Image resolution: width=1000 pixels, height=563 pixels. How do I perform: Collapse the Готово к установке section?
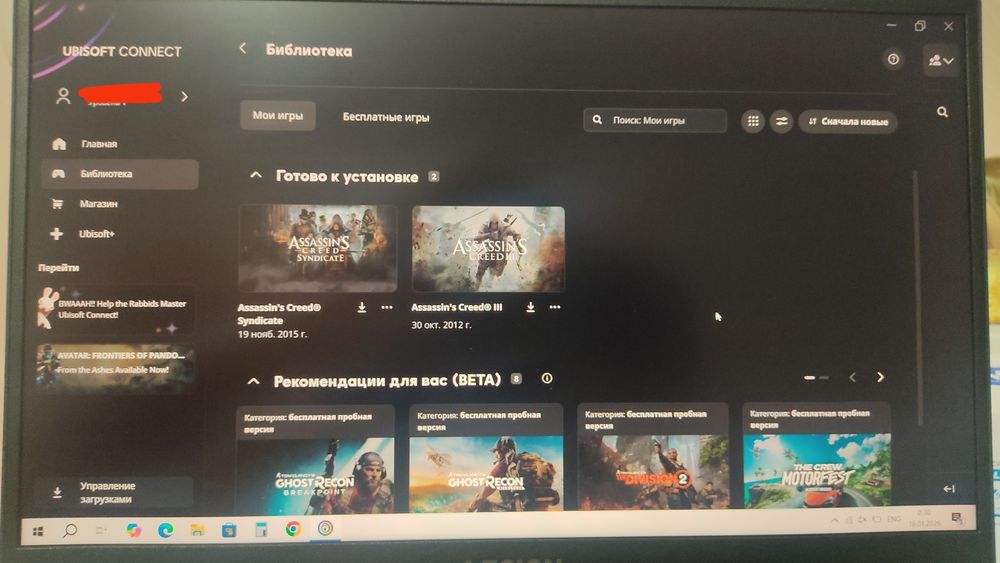[256, 175]
